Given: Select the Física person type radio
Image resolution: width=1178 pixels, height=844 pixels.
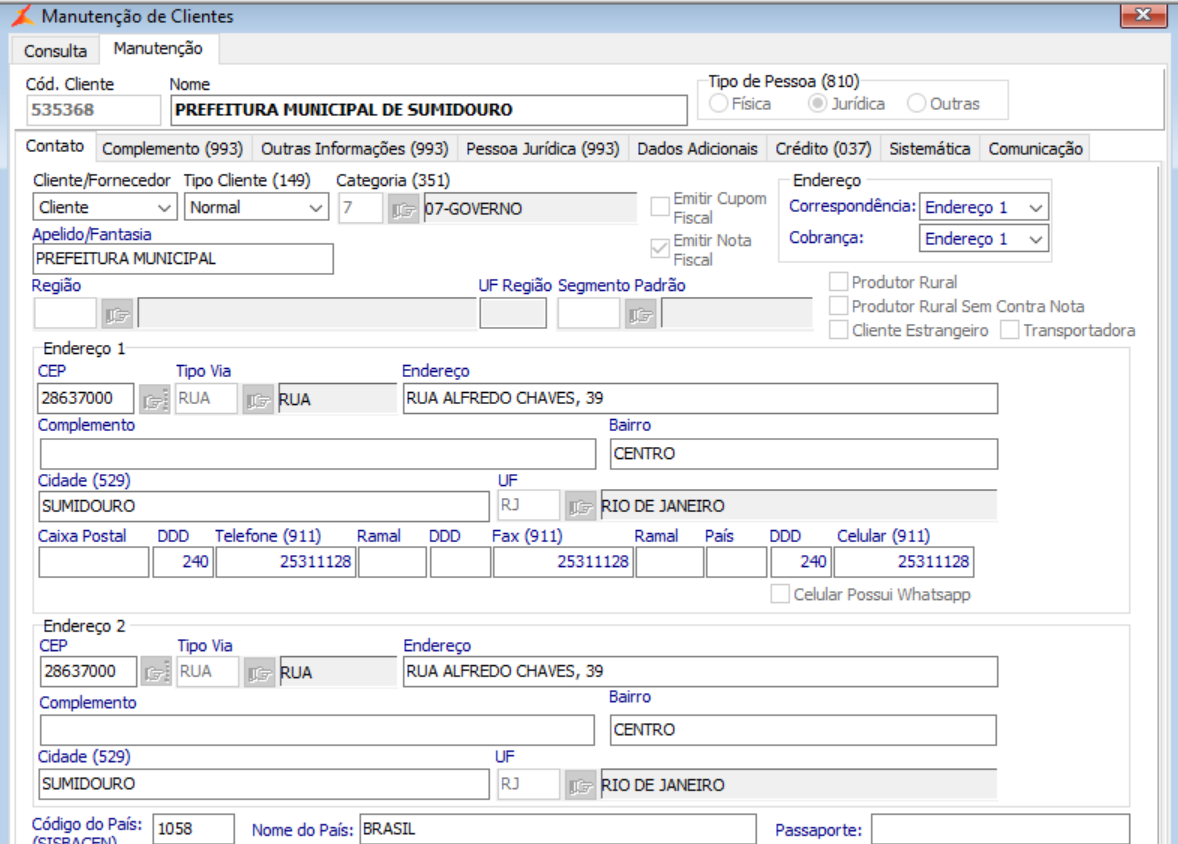Looking at the screenshot, I should pos(718,103).
